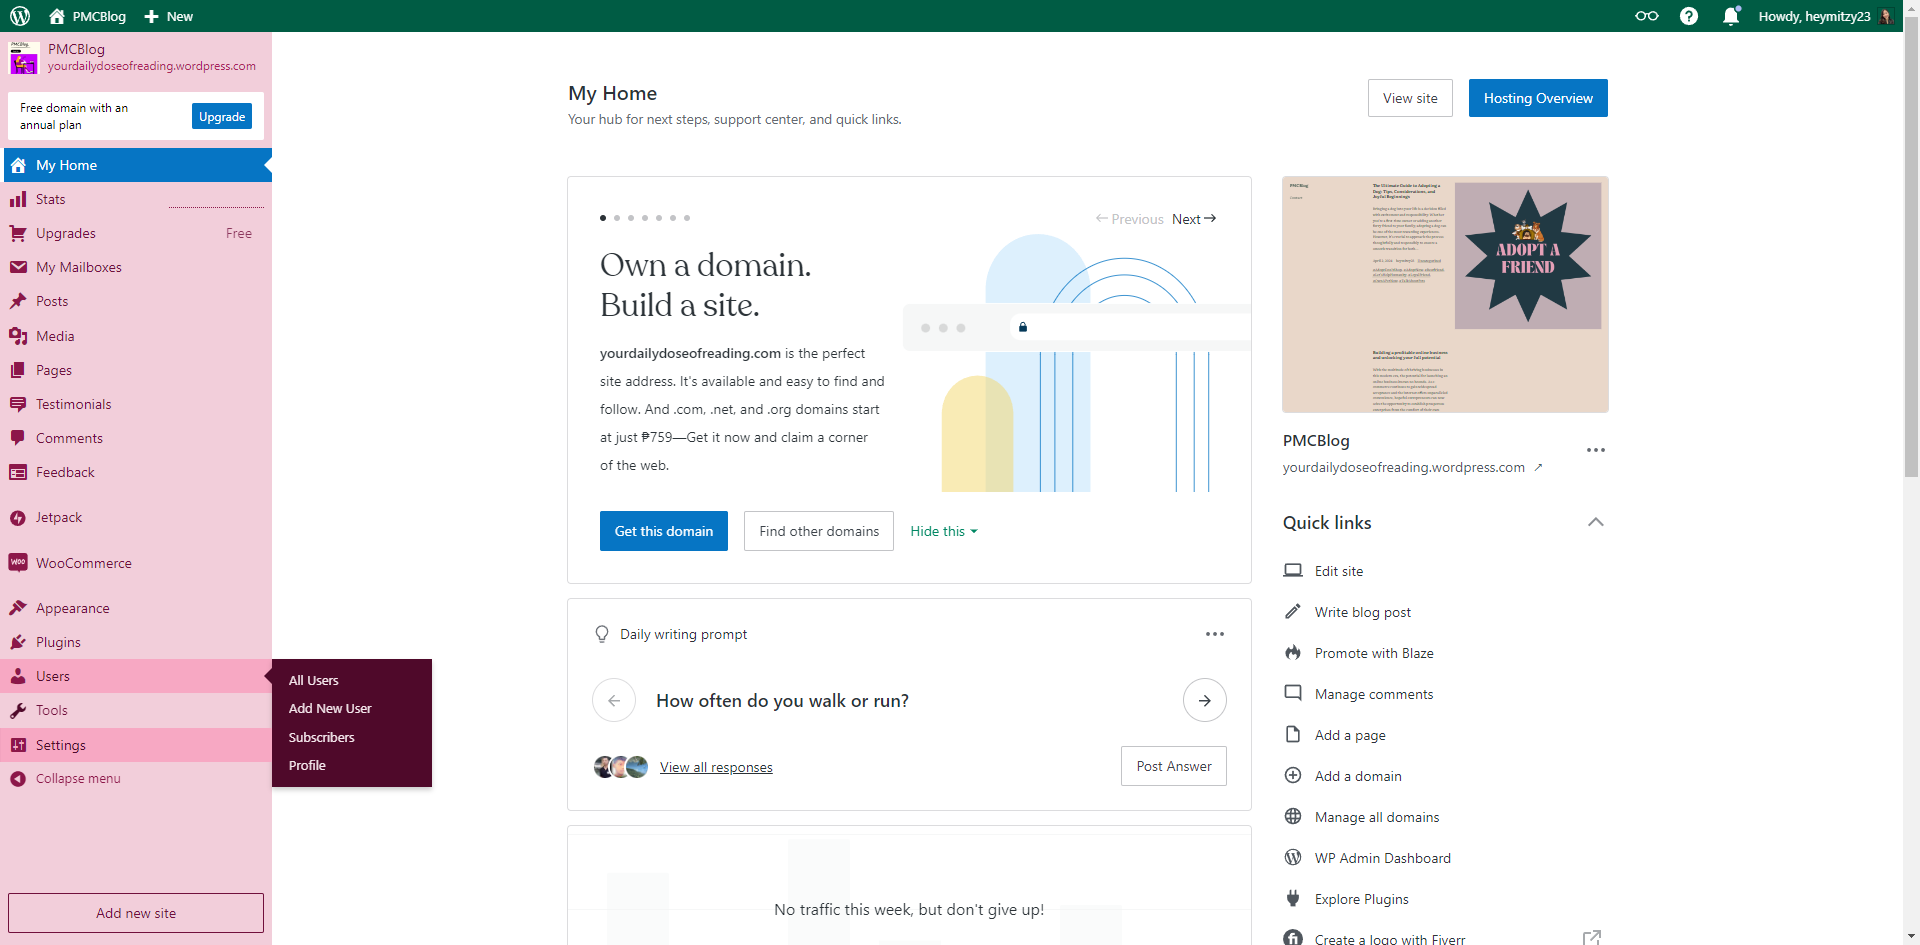Open the Edit site quick link
The height and width of the screenshot is (945, 1920).
(1339, 571)
